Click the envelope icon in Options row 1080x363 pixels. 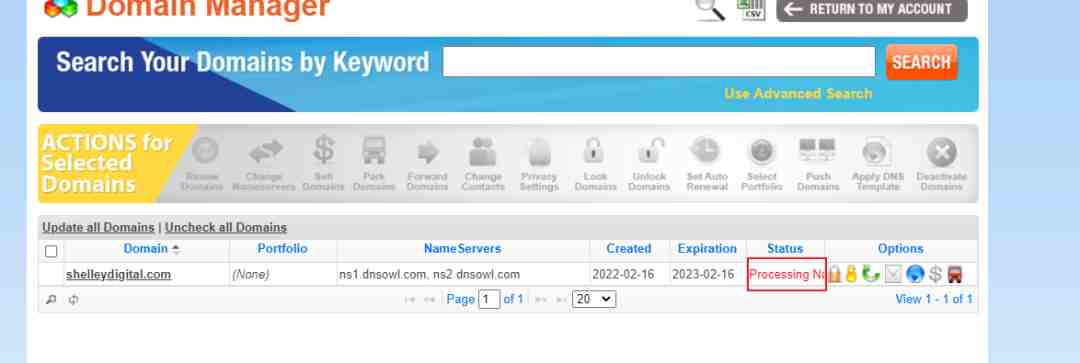[893, 274]
